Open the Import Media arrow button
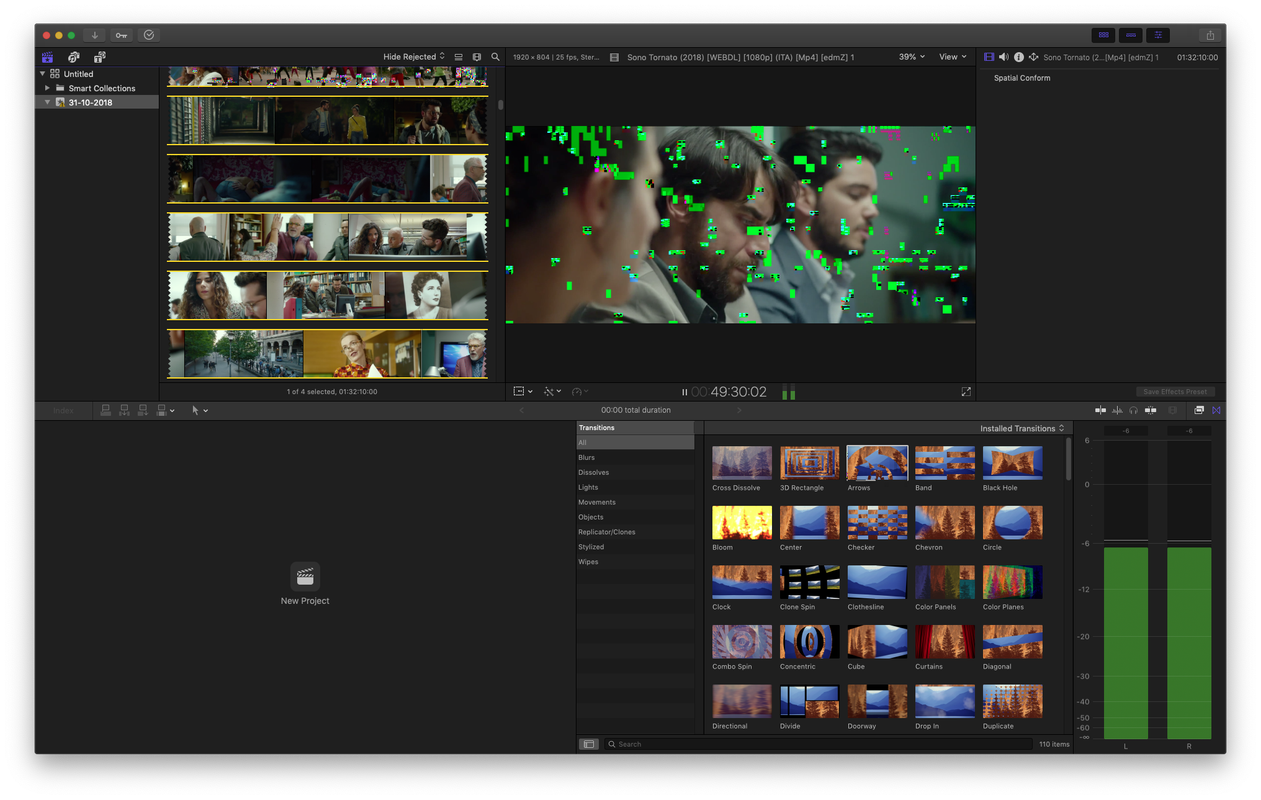Viewport: 1261px width, 800px height. (x=95, y=35)
